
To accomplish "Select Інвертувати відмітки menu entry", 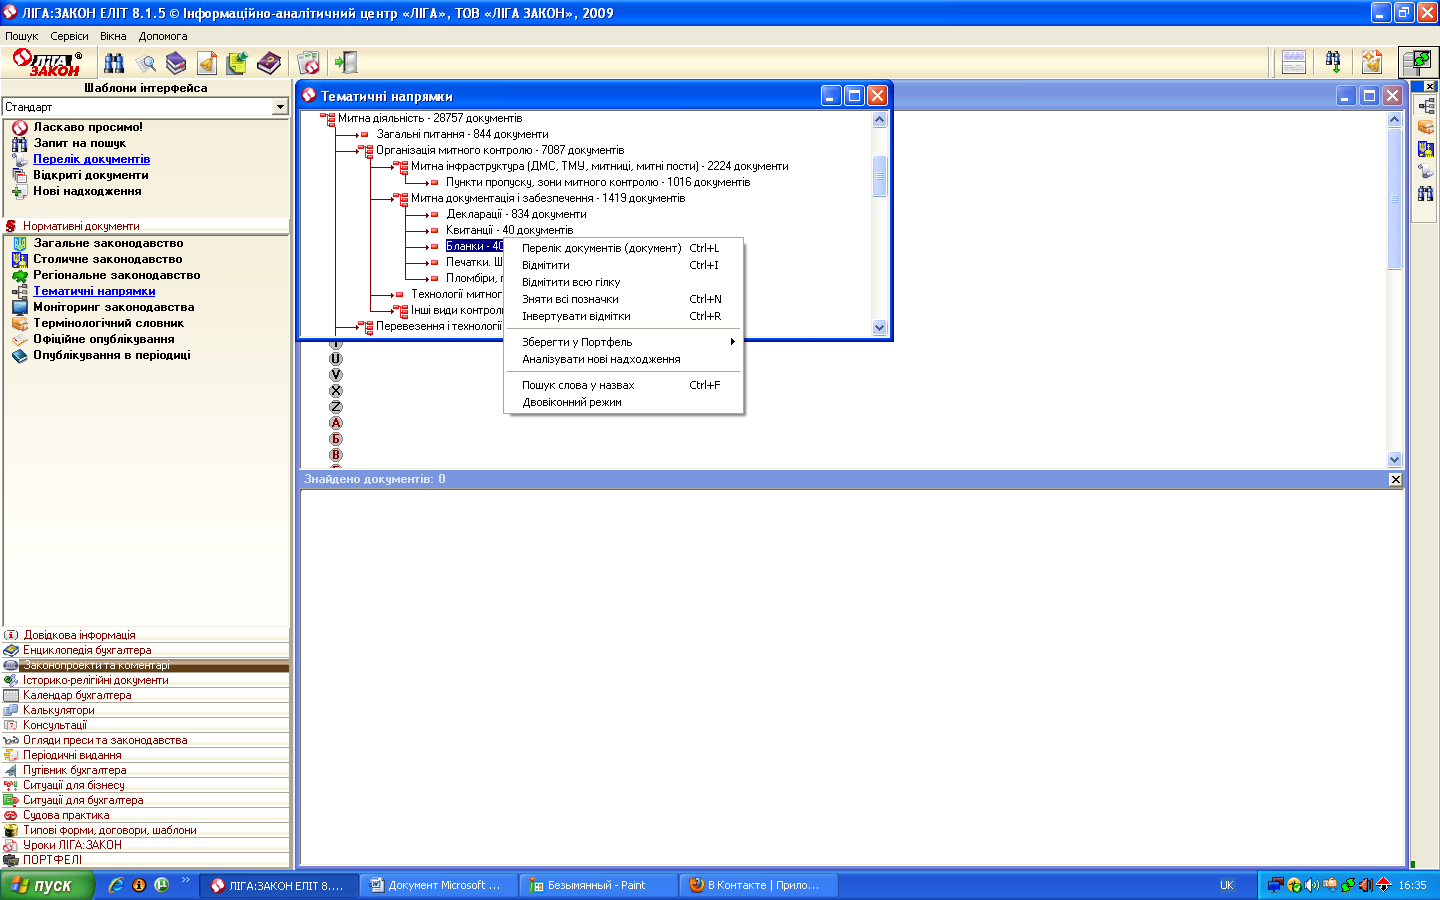I will [x=625, y=316].
